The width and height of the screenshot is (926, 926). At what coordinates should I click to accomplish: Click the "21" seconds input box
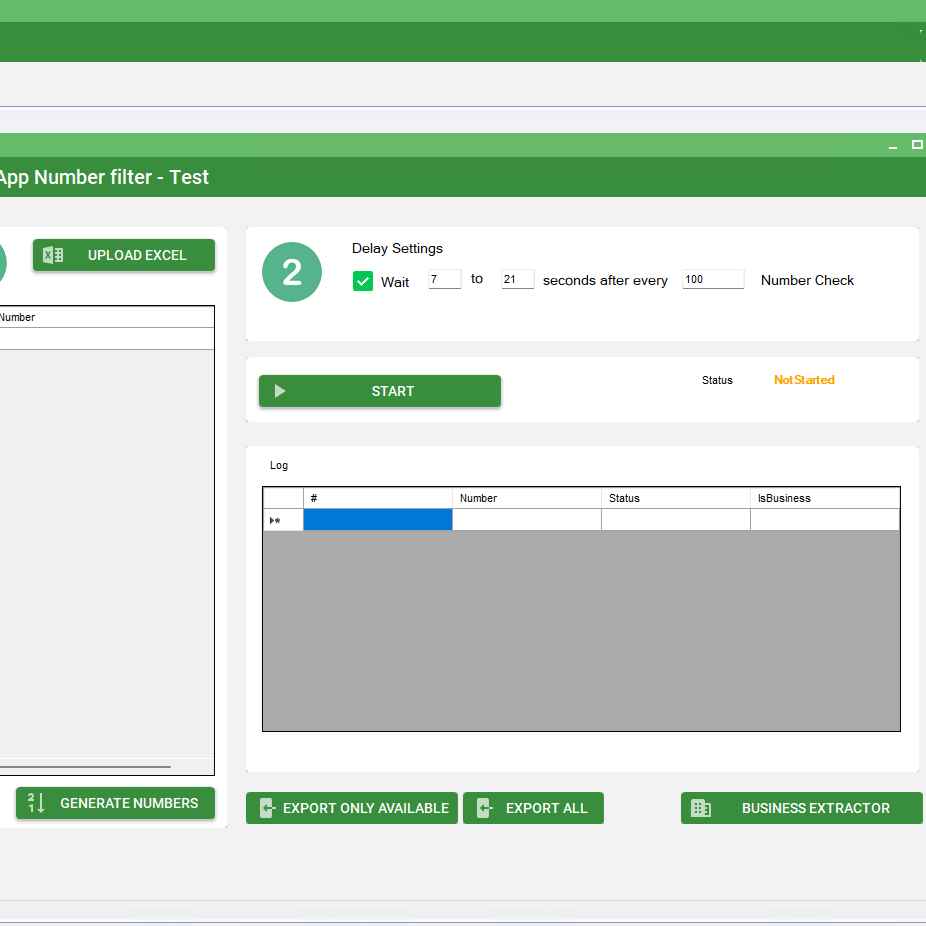click(517, 279)
